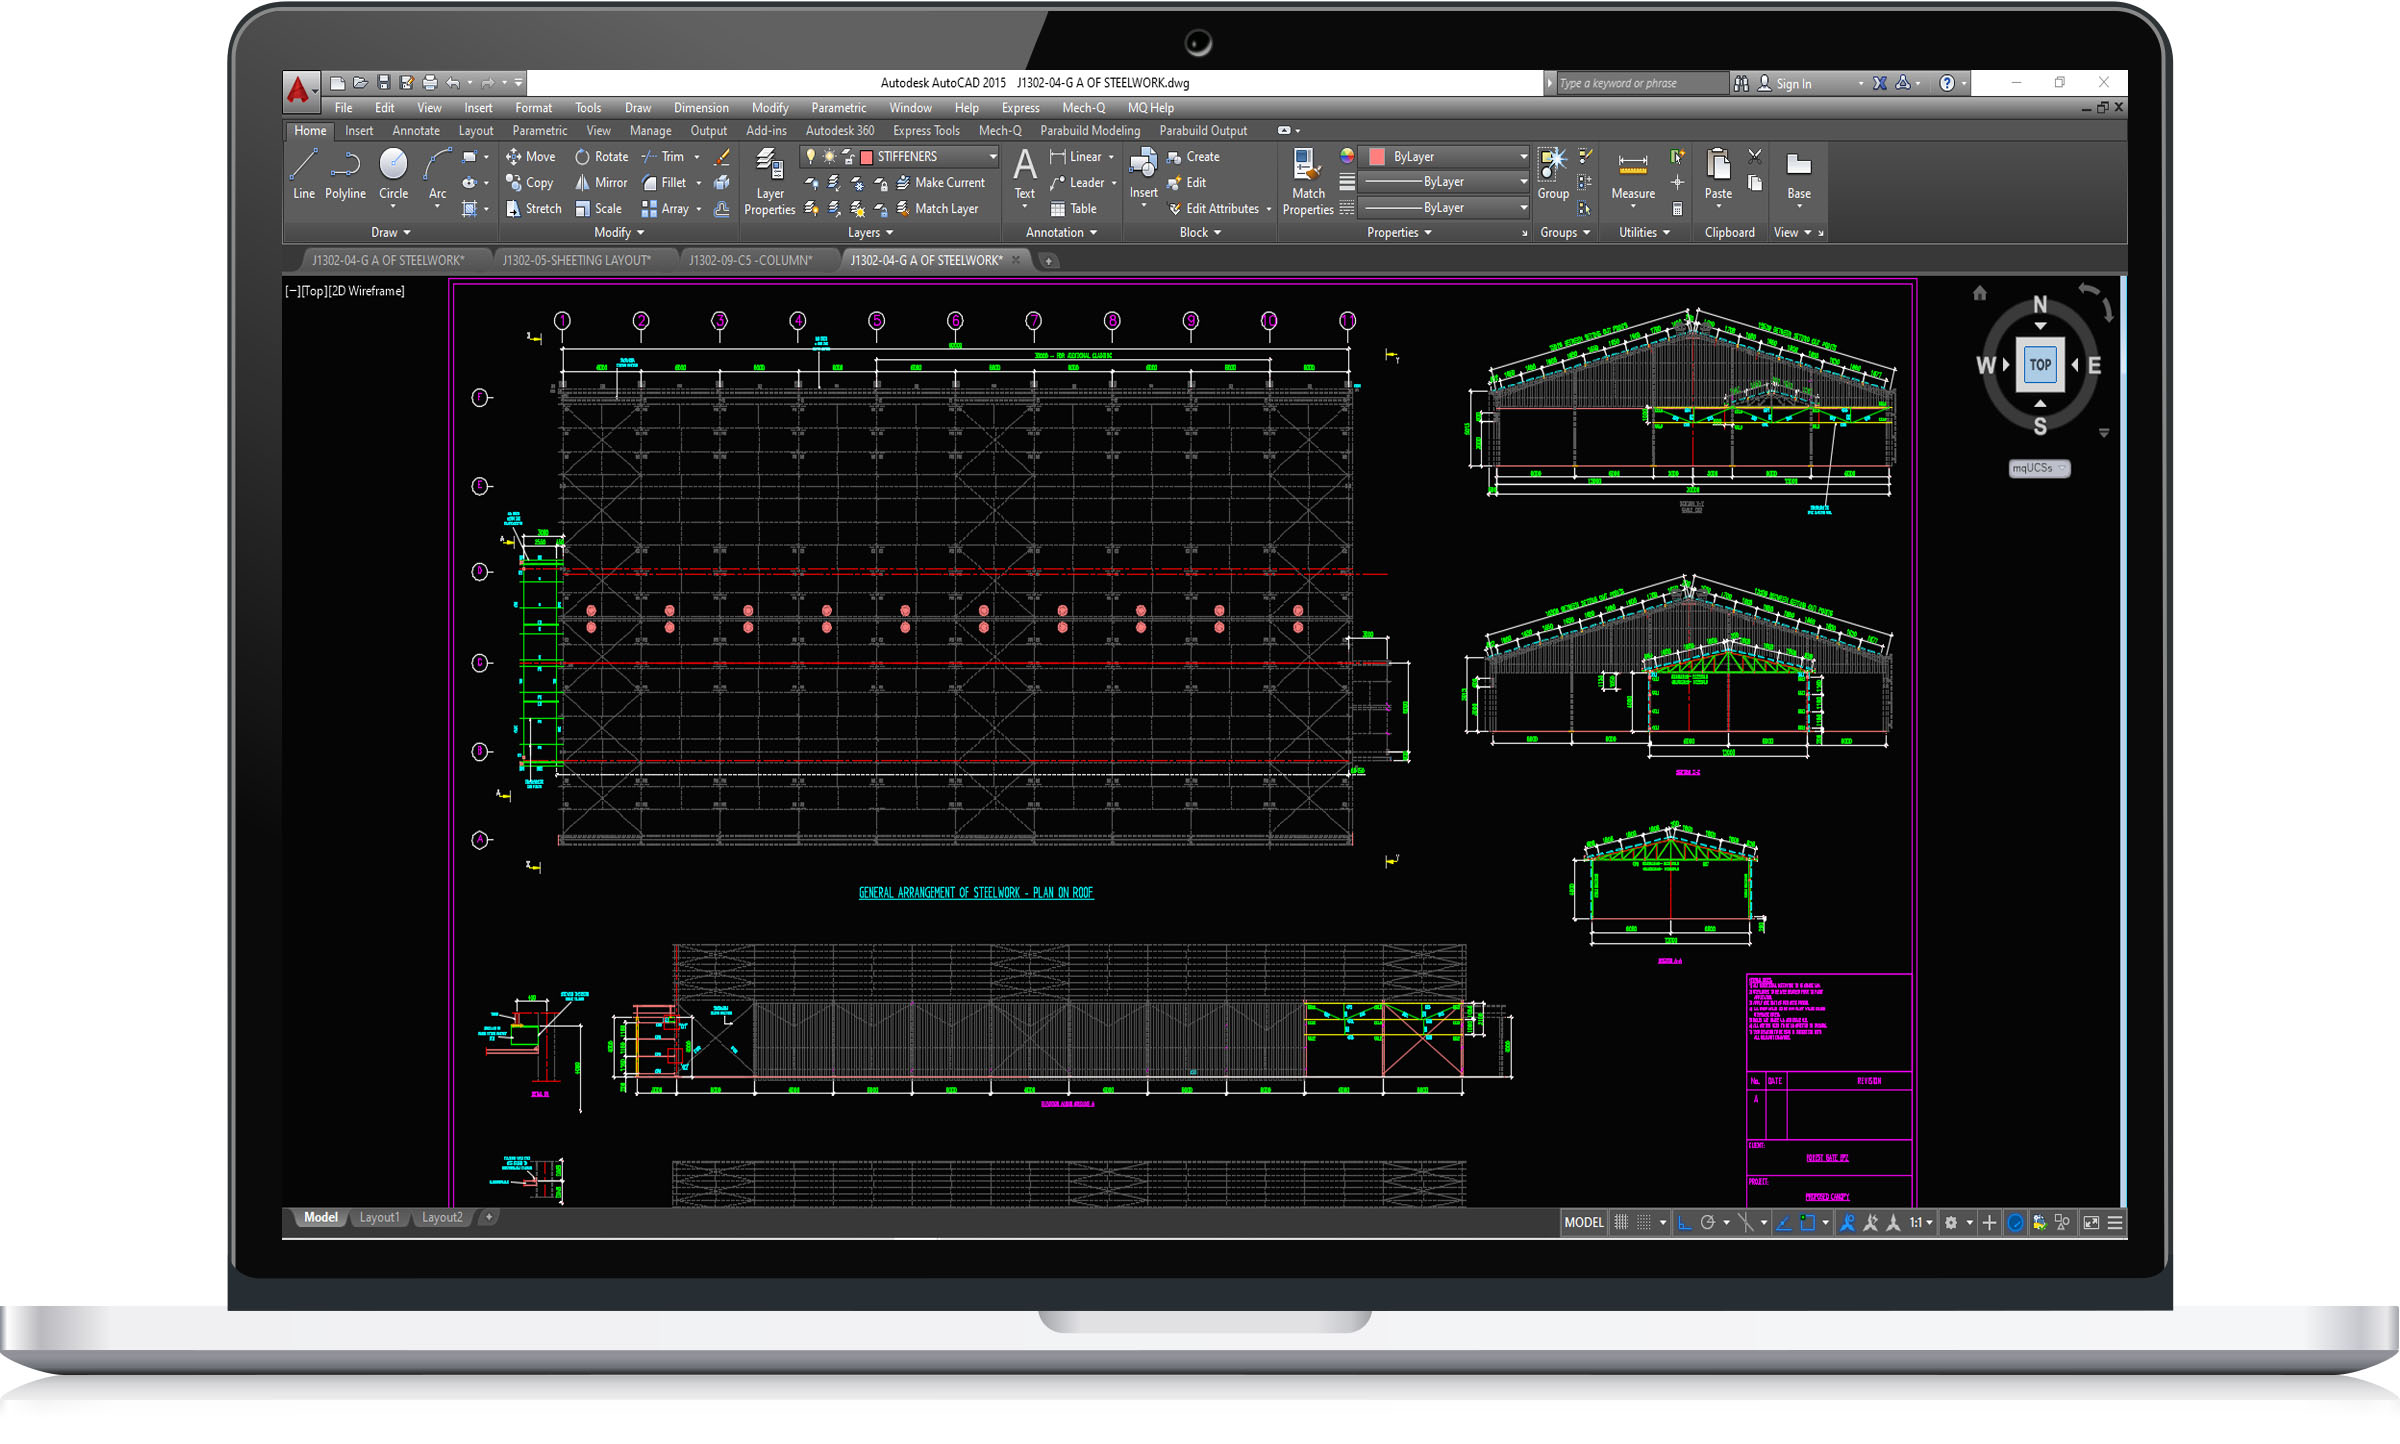Click the Quick Calculator icon in Utilities
Screen dimensions: 2400x1444
[x=1677, y=209]
